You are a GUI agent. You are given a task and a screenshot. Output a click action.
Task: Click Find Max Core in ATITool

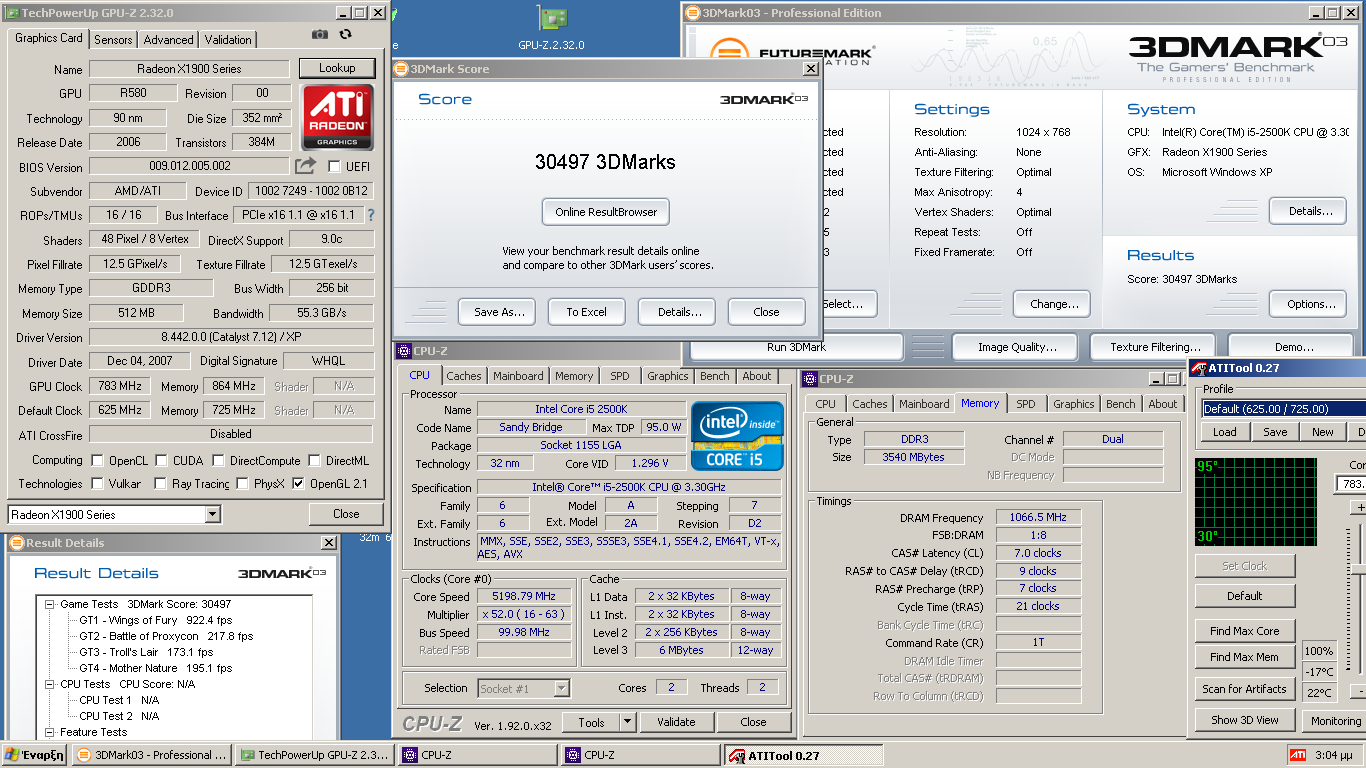click(1245, 631)
